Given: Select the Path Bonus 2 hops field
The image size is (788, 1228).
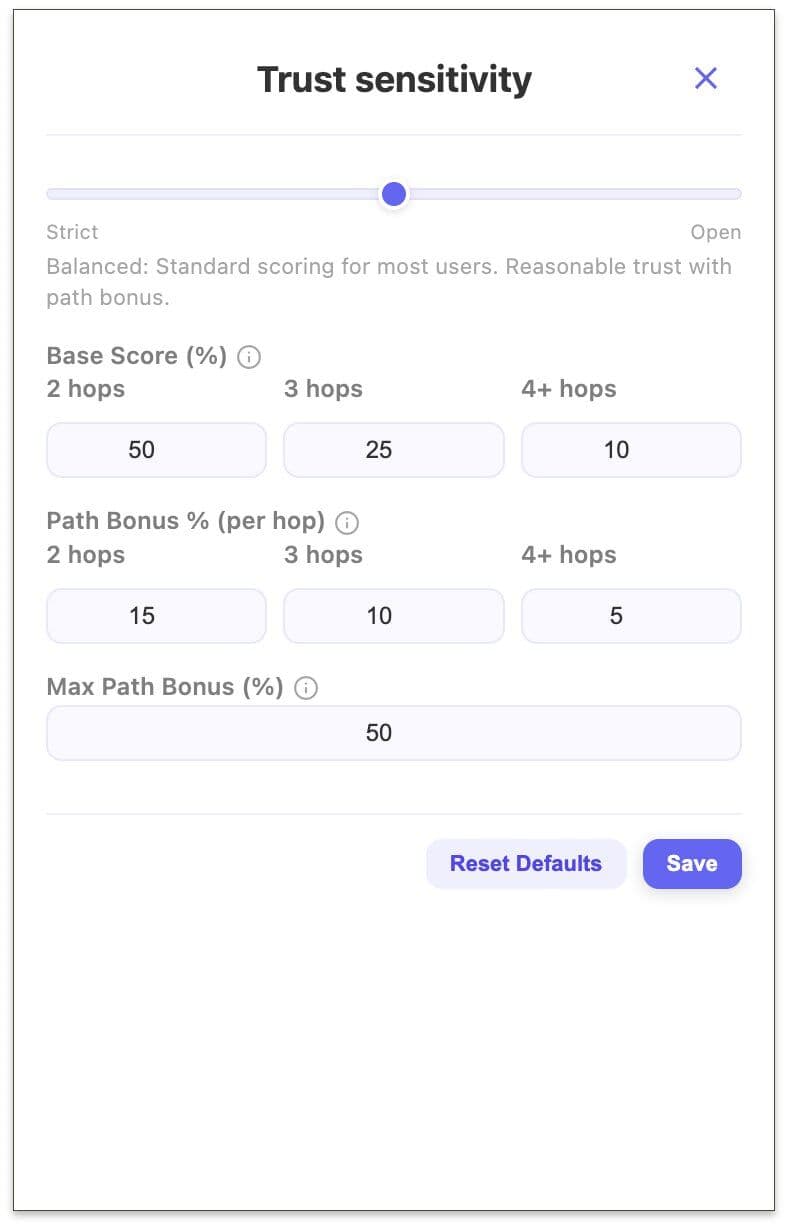Looking at the screenshot, I should coord(155,616).
